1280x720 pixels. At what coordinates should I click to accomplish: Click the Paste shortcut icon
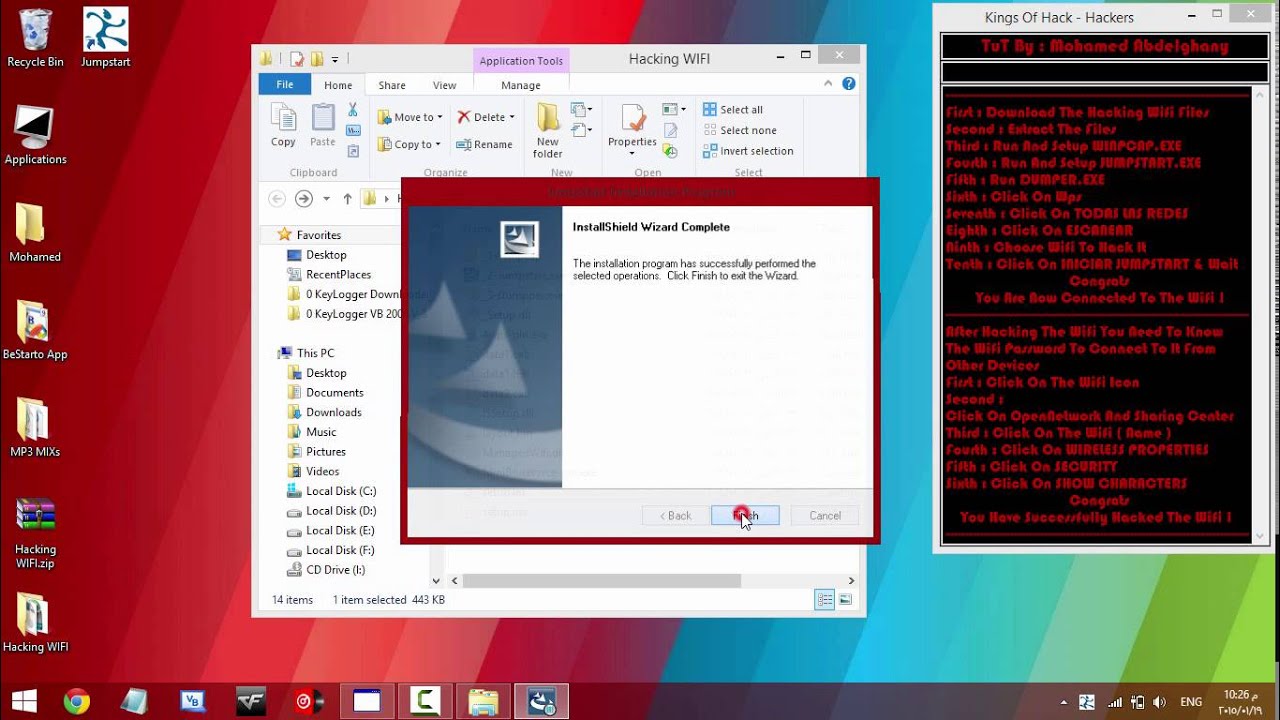(x=353, y=151)
